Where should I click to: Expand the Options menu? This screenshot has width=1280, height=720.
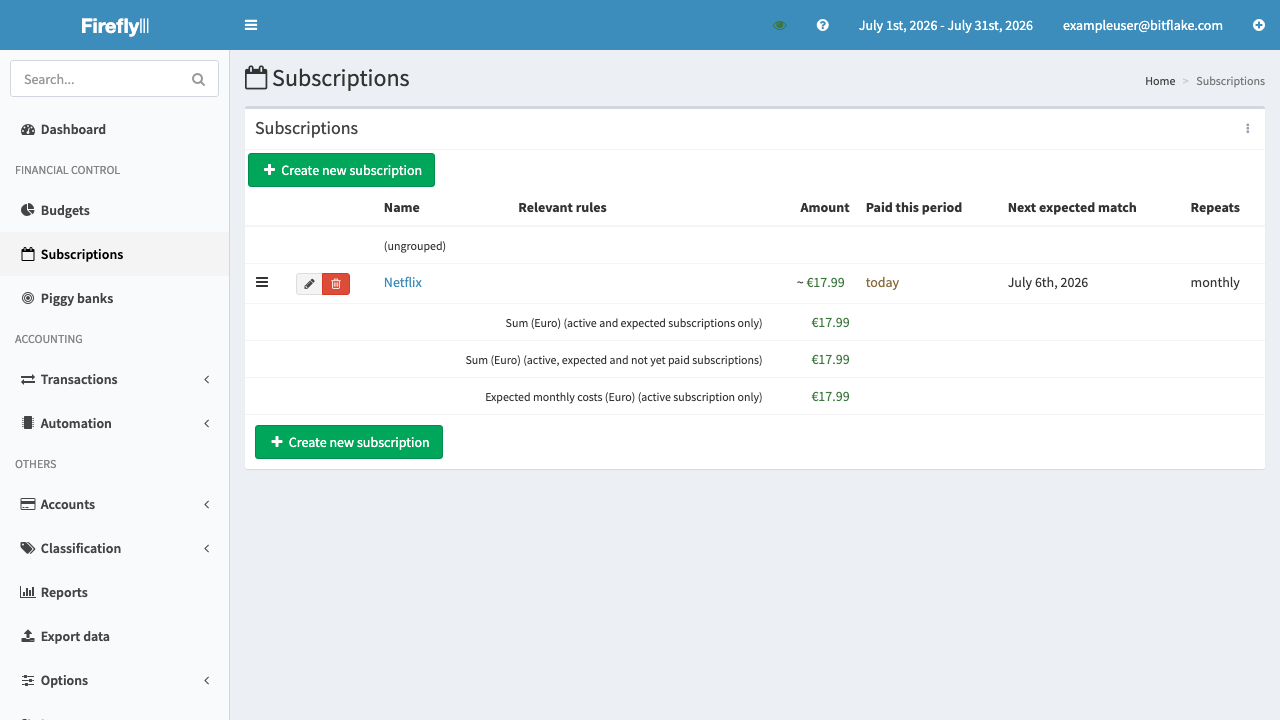click(115, 680)
